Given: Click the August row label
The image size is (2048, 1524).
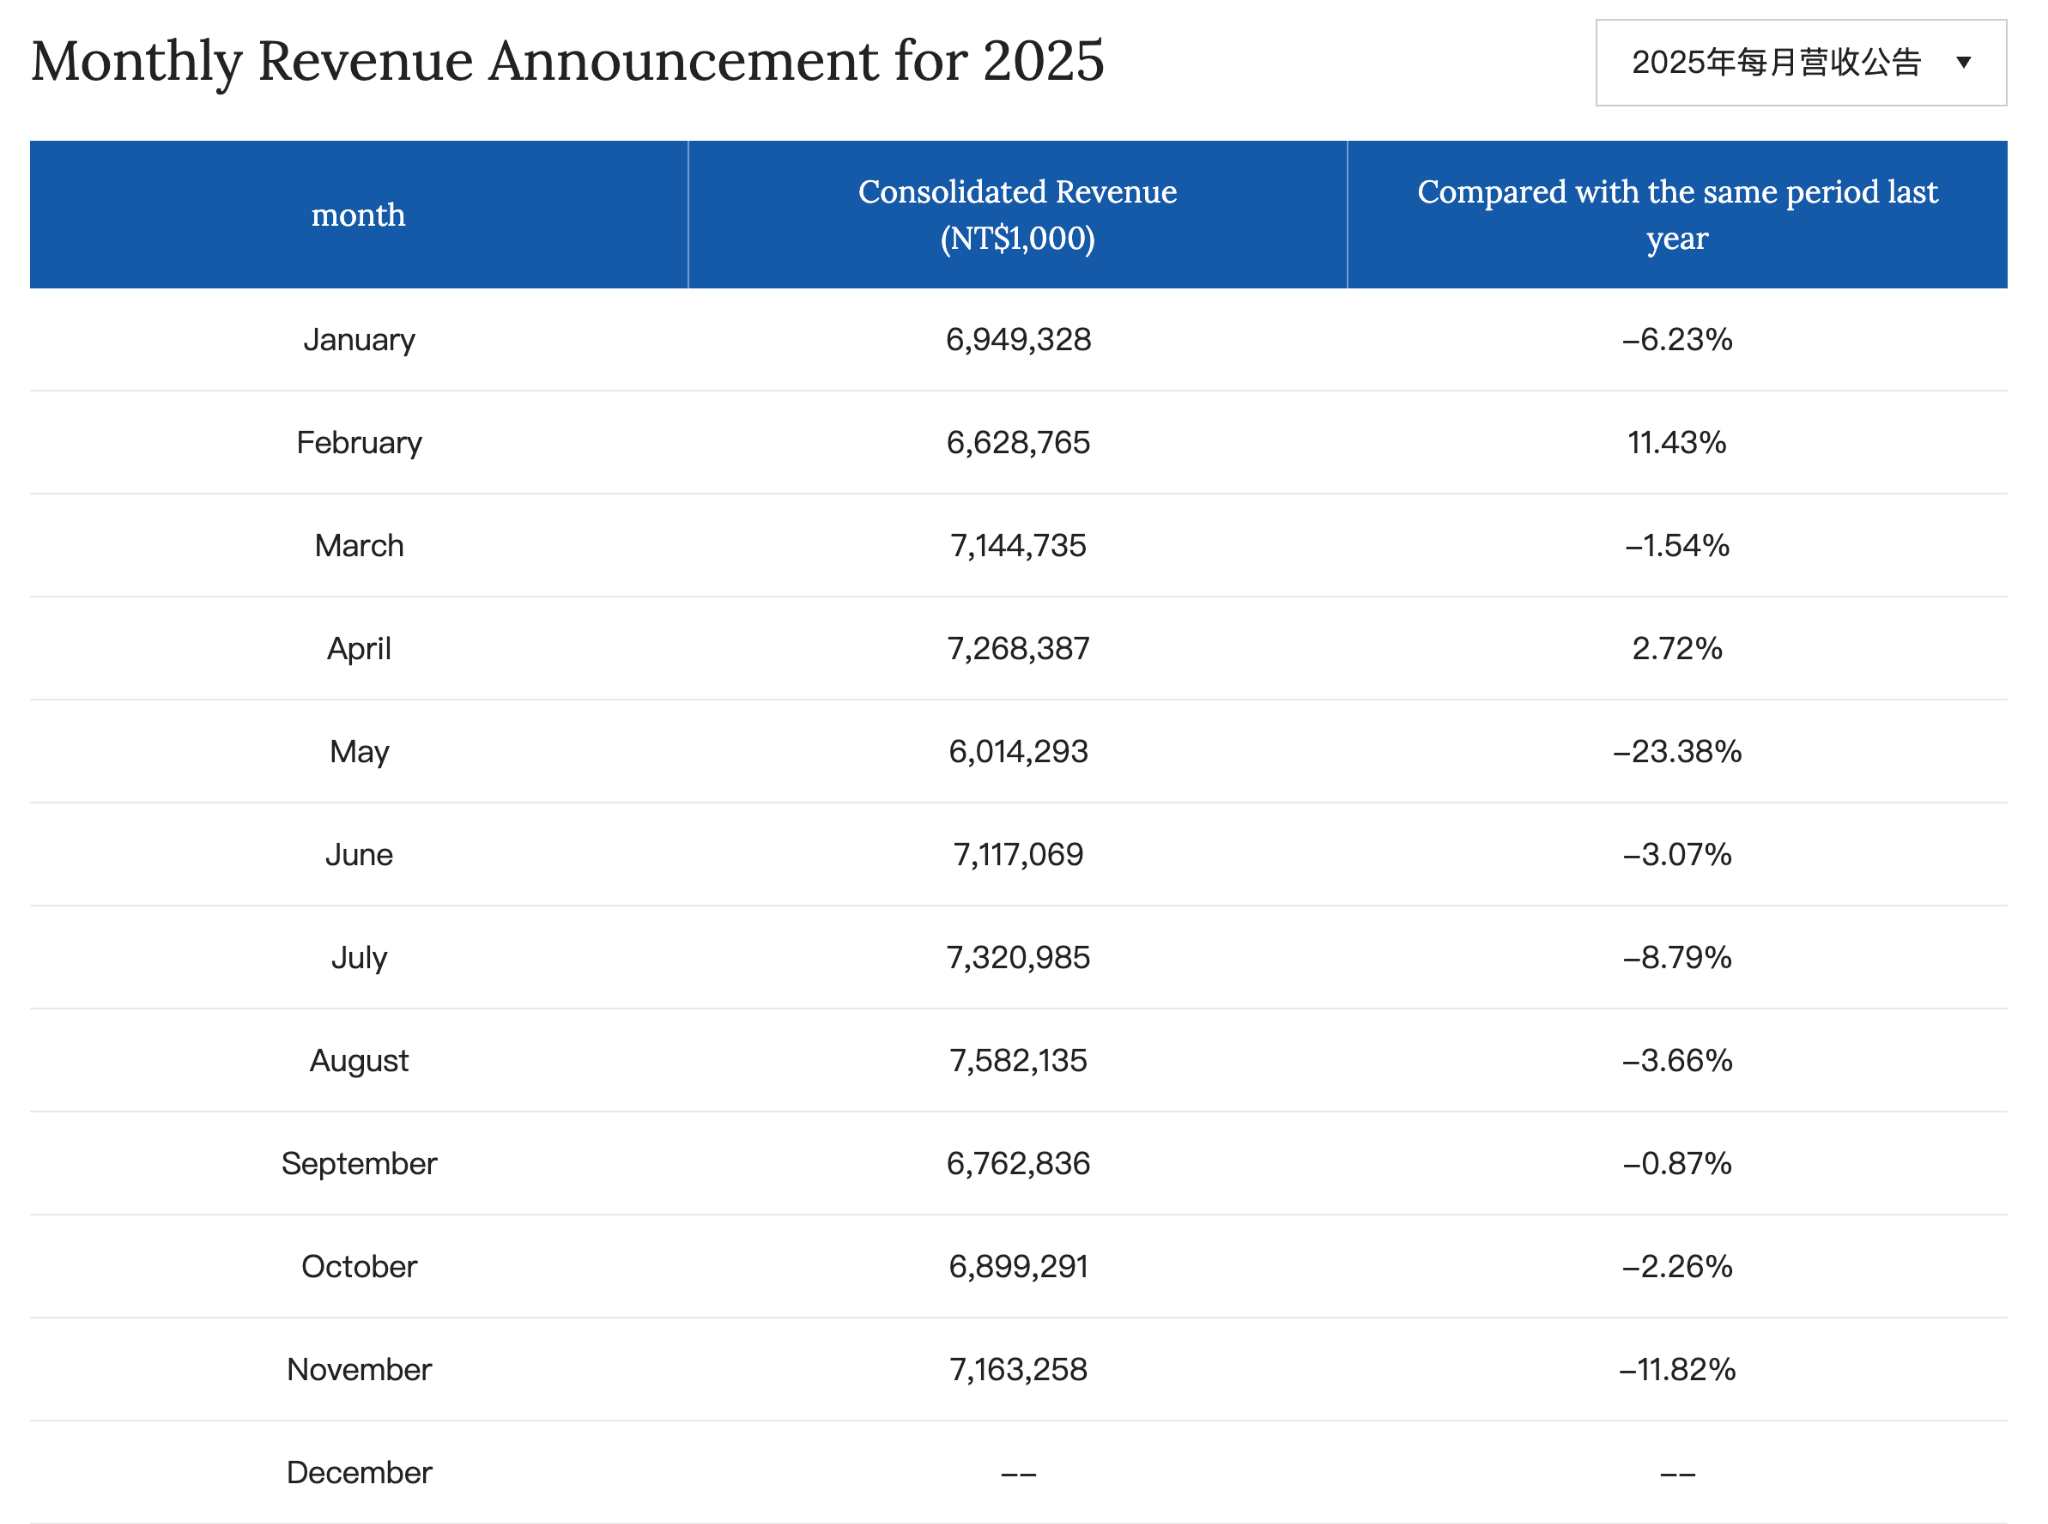Looking at the screenshot, I should 359,1060.
